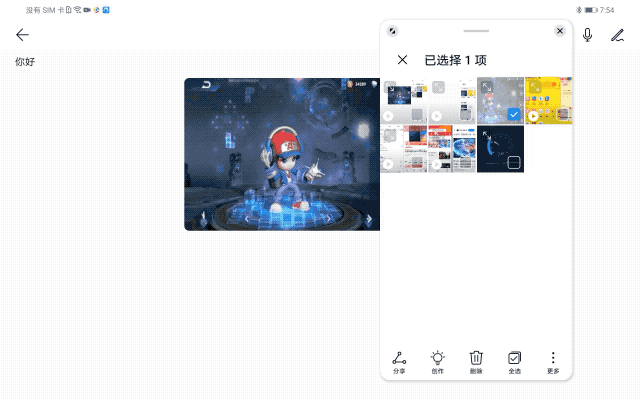Screen dimensions: 640x400
Task: Tap the microphone voice input icon
Action: [x=587, y=35]
